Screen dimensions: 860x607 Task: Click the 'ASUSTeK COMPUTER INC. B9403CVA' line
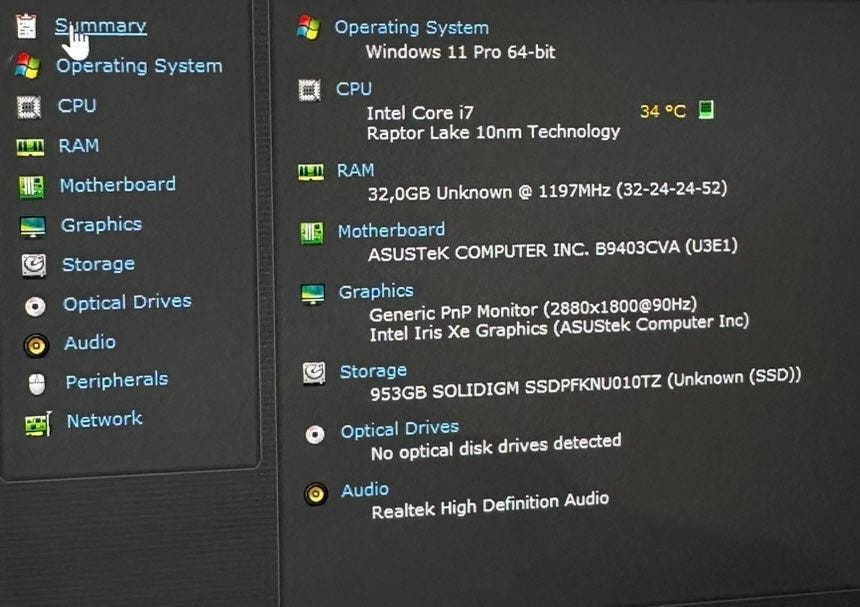pyautogui.click(x=553, y=250)
